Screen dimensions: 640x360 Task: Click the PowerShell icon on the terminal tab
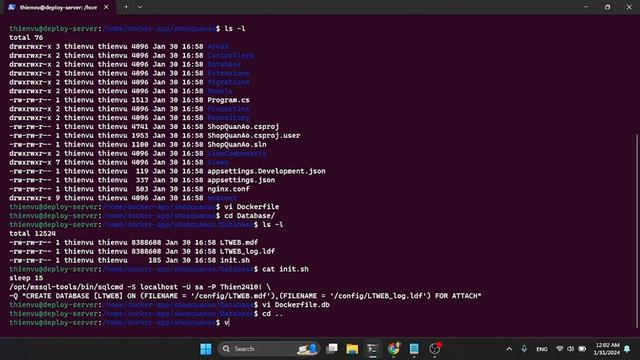coord(12,7)
